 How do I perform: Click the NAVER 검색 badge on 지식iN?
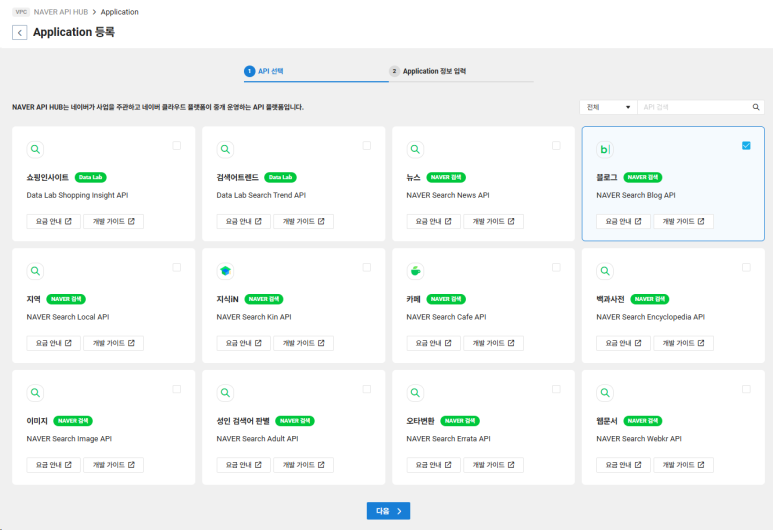pos(264,299)
